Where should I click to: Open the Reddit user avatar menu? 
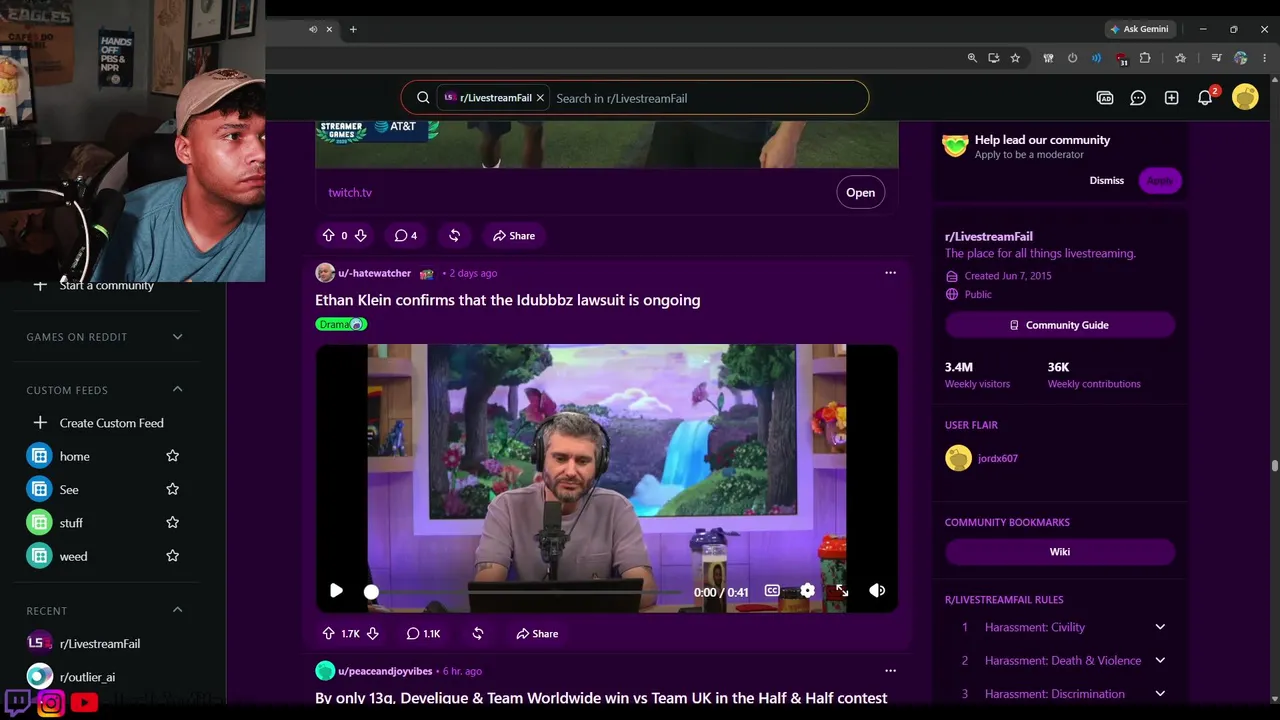(1245, 97)
